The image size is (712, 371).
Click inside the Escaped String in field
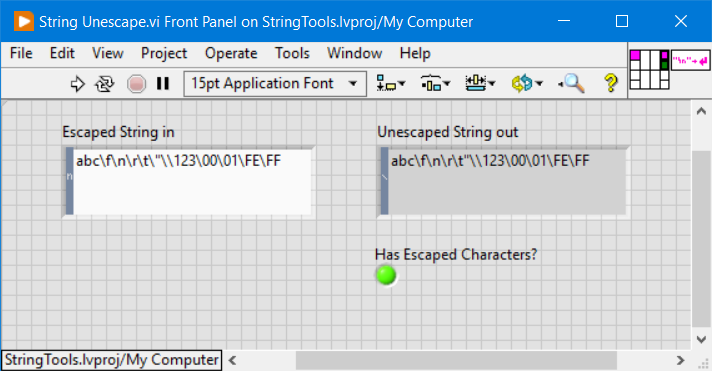193,182
